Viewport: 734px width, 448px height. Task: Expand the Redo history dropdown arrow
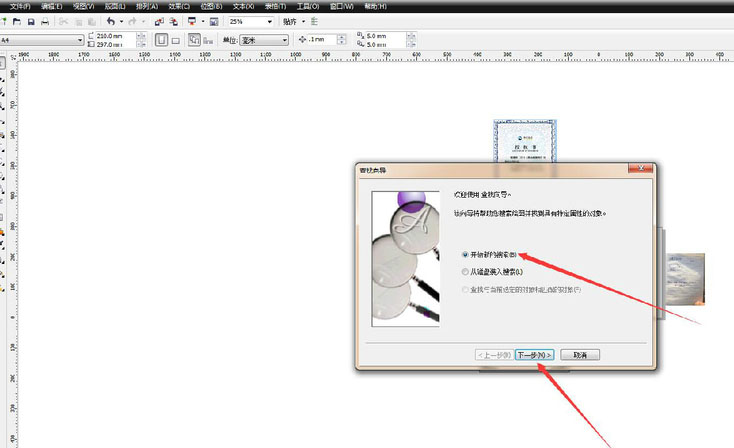143,22
